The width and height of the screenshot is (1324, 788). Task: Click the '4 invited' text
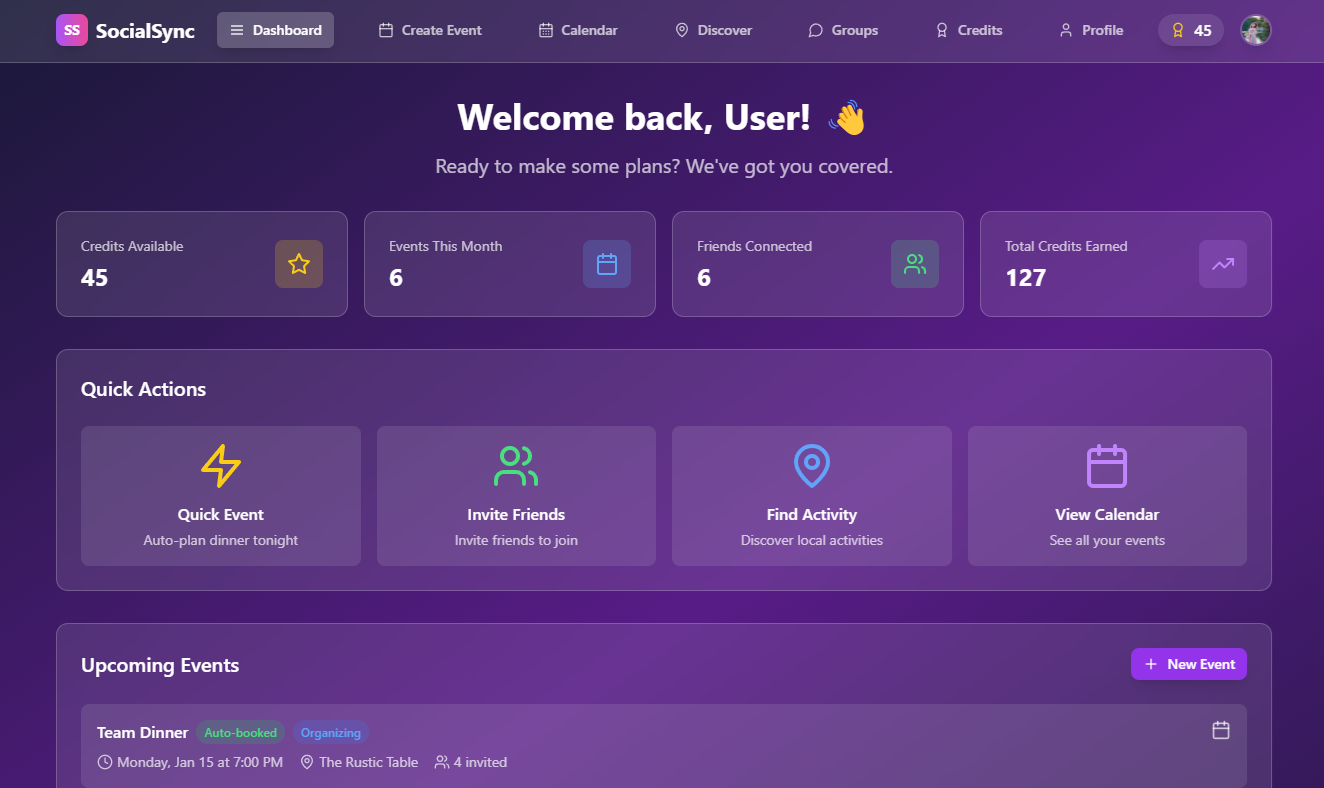[x=480, y=762]
